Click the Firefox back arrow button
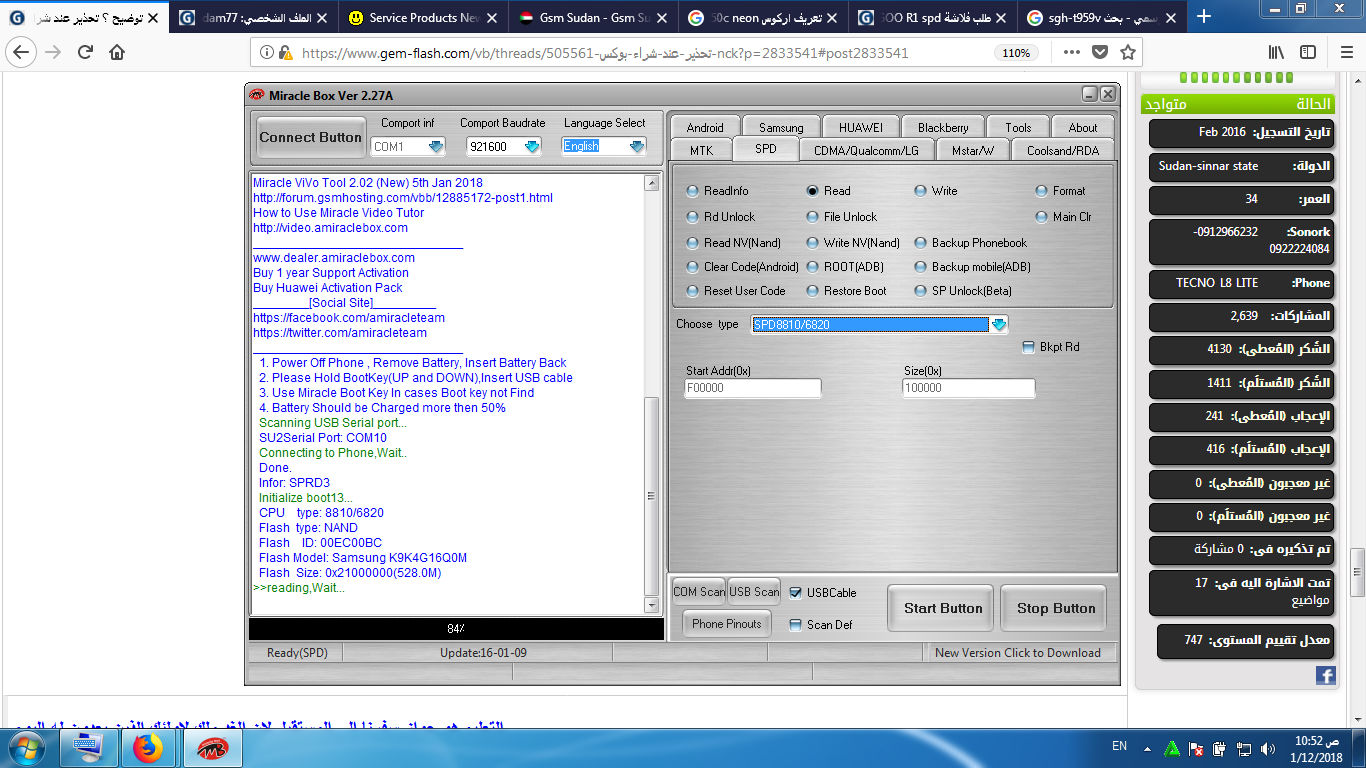Image resolution: width=1366 pixels, height=768 pixels. [23, 52]
